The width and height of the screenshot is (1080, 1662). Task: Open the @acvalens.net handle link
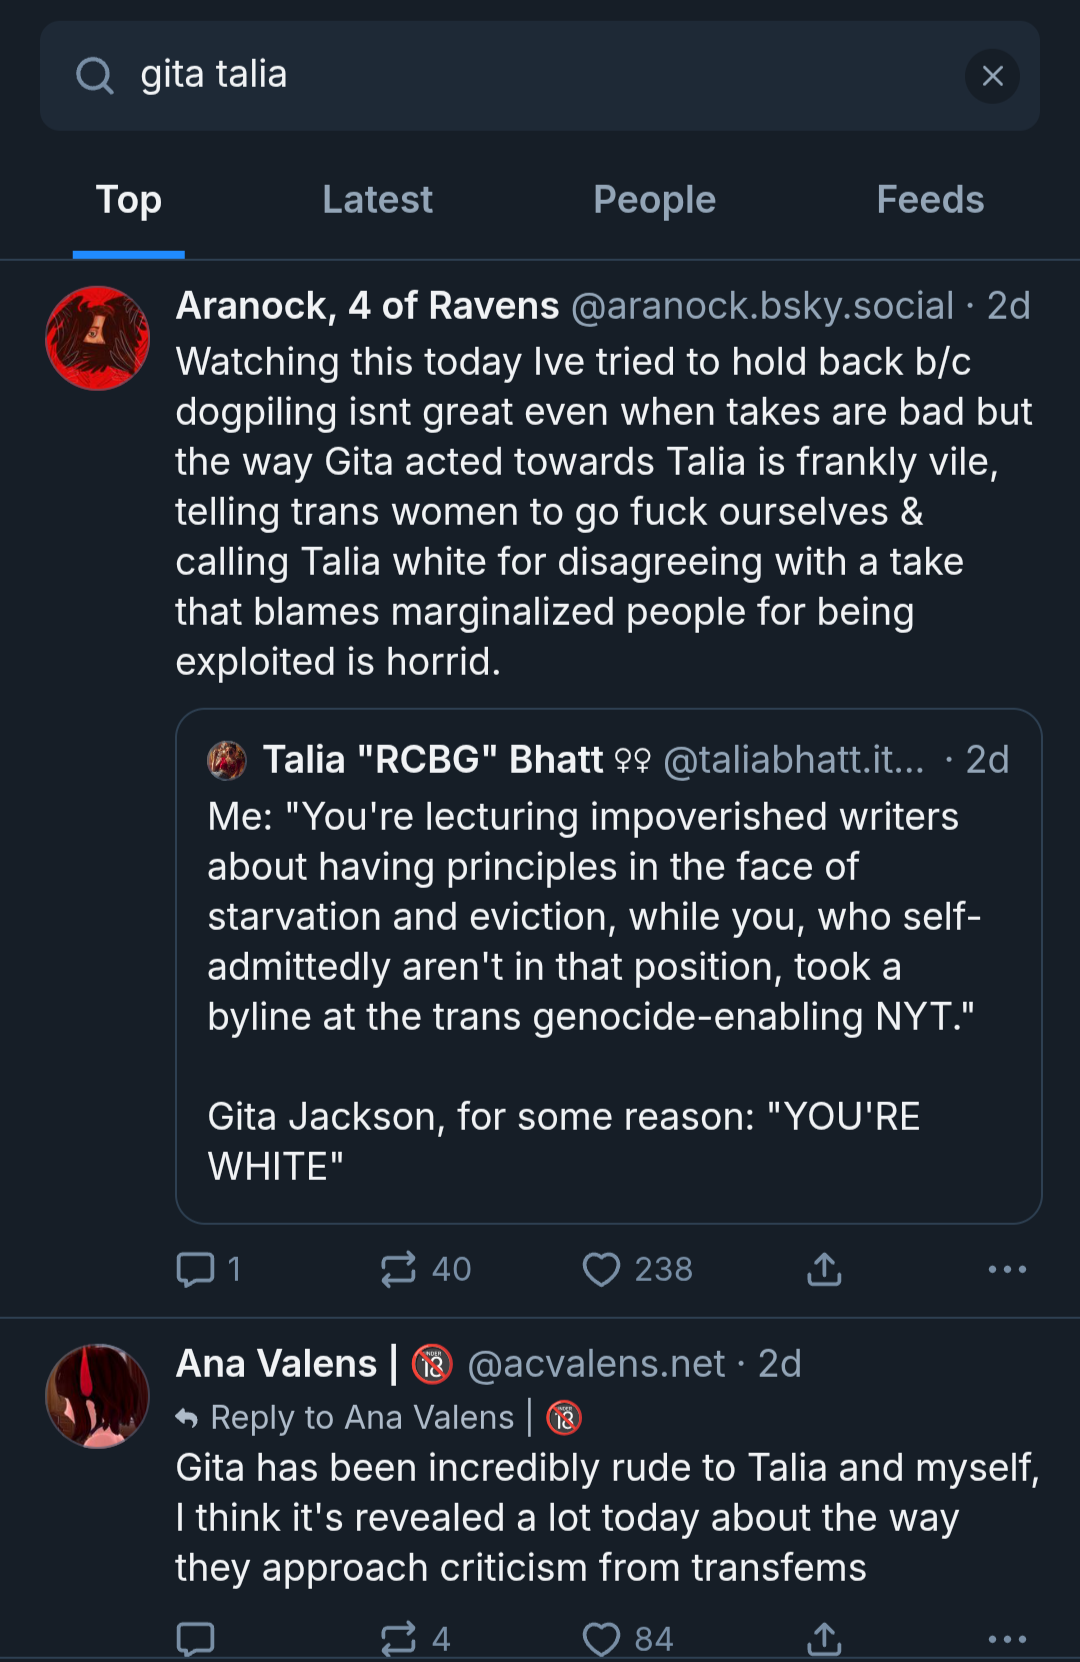tap(596, 1364)
